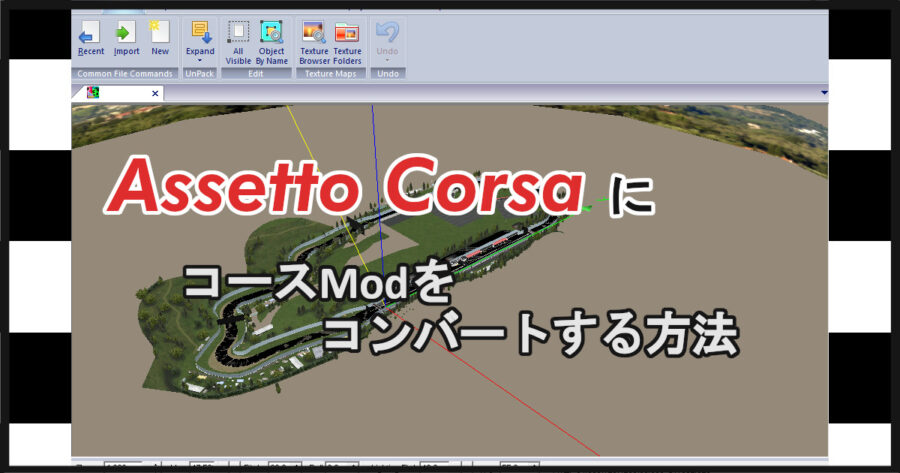The width and height of the screenshot is (900, 473).
Task: Select the open document tab icon
Action: click(x=92, y=92)
